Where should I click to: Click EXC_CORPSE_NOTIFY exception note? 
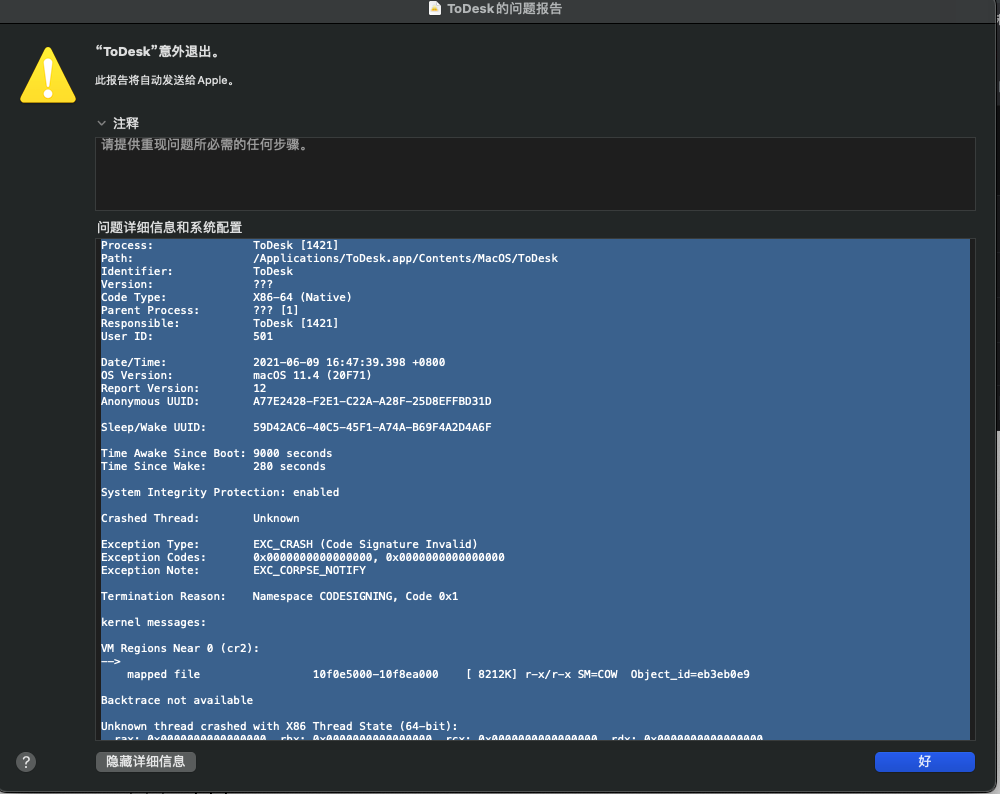[309, 570]
